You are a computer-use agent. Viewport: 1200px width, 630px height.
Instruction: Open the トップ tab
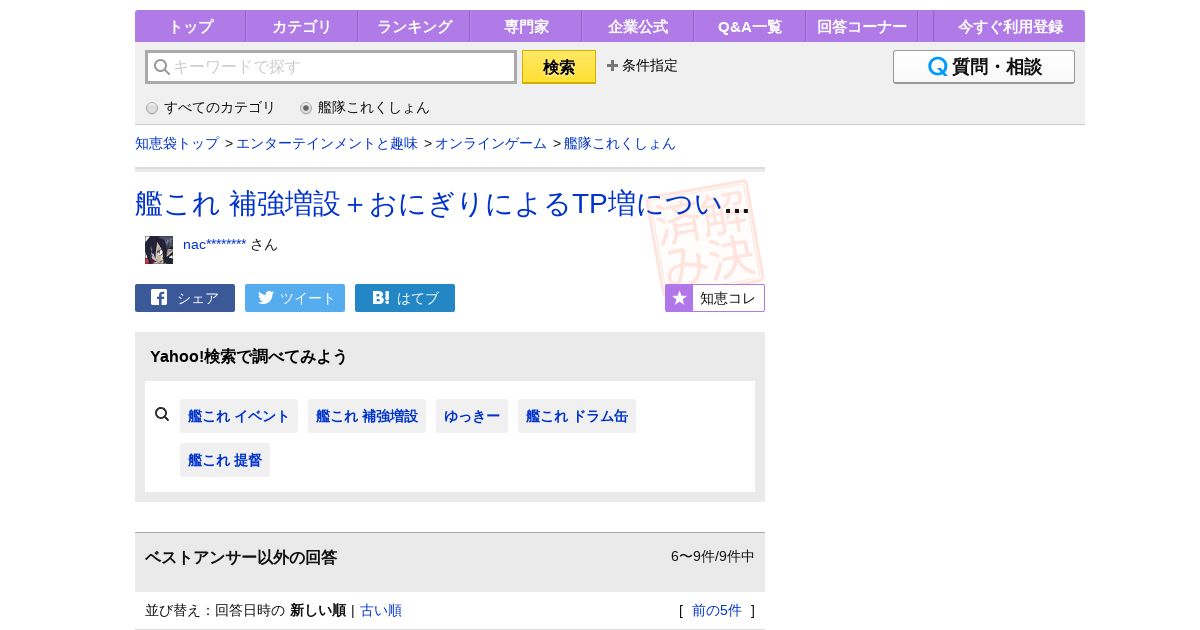click(x=190, y=26)
